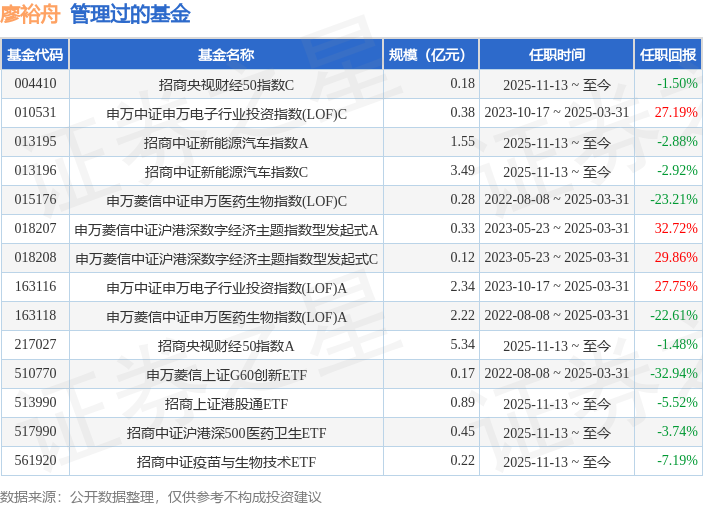Click return value 29.86%

tap(676, 257)
